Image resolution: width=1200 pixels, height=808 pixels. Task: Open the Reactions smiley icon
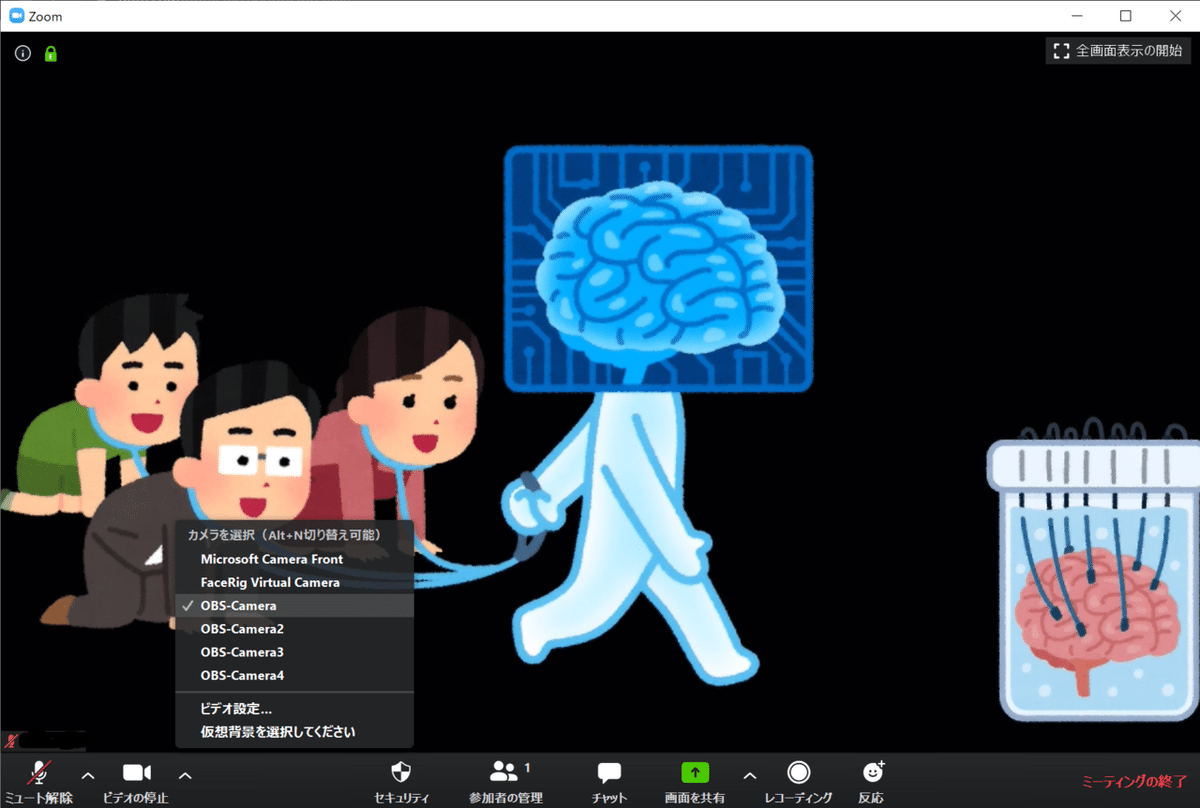point(873,772)
